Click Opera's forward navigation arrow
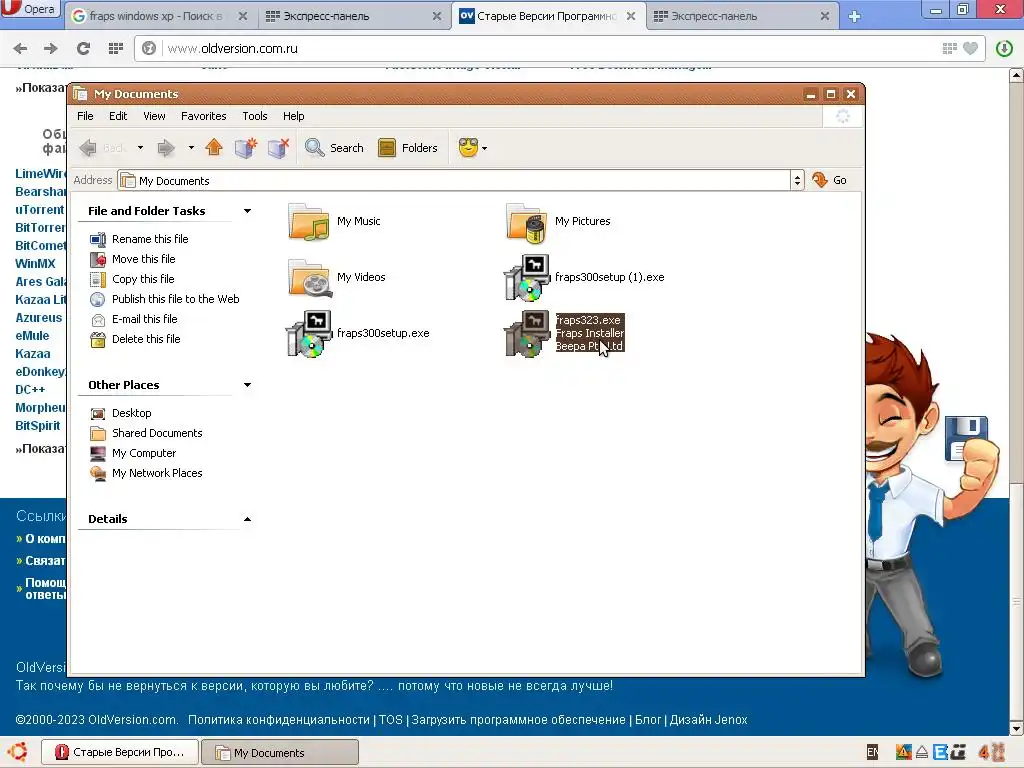 (50, 48)
